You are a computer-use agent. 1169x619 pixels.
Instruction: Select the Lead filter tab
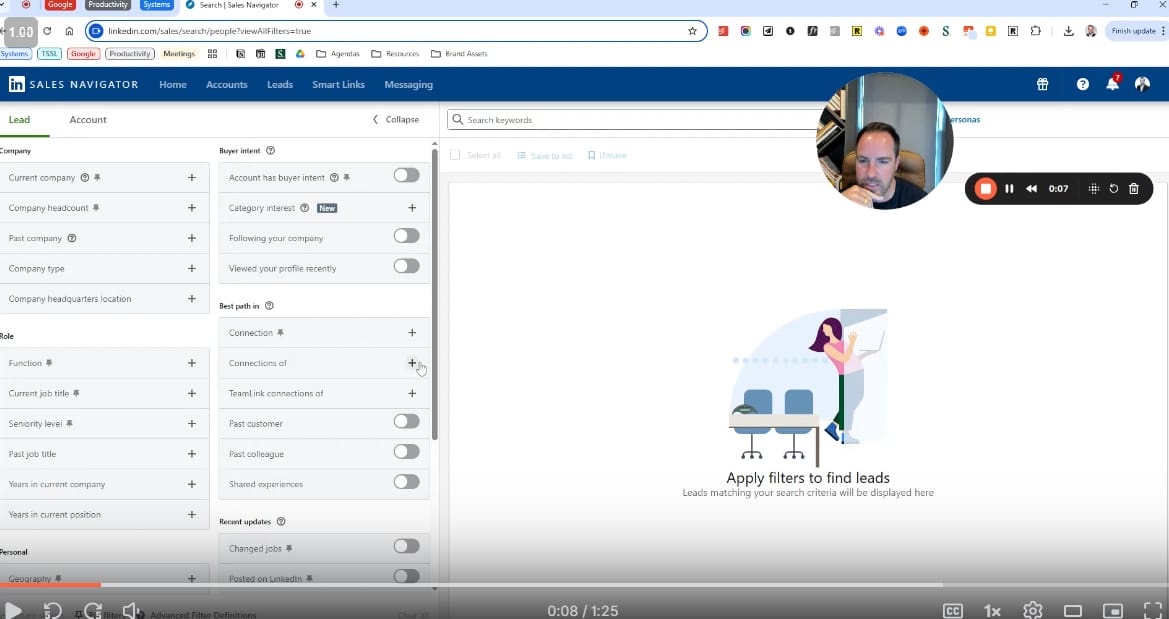(19, 119)
